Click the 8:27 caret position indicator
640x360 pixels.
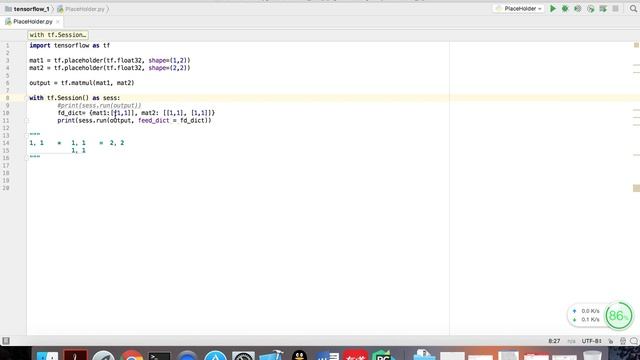click(554, 341)
